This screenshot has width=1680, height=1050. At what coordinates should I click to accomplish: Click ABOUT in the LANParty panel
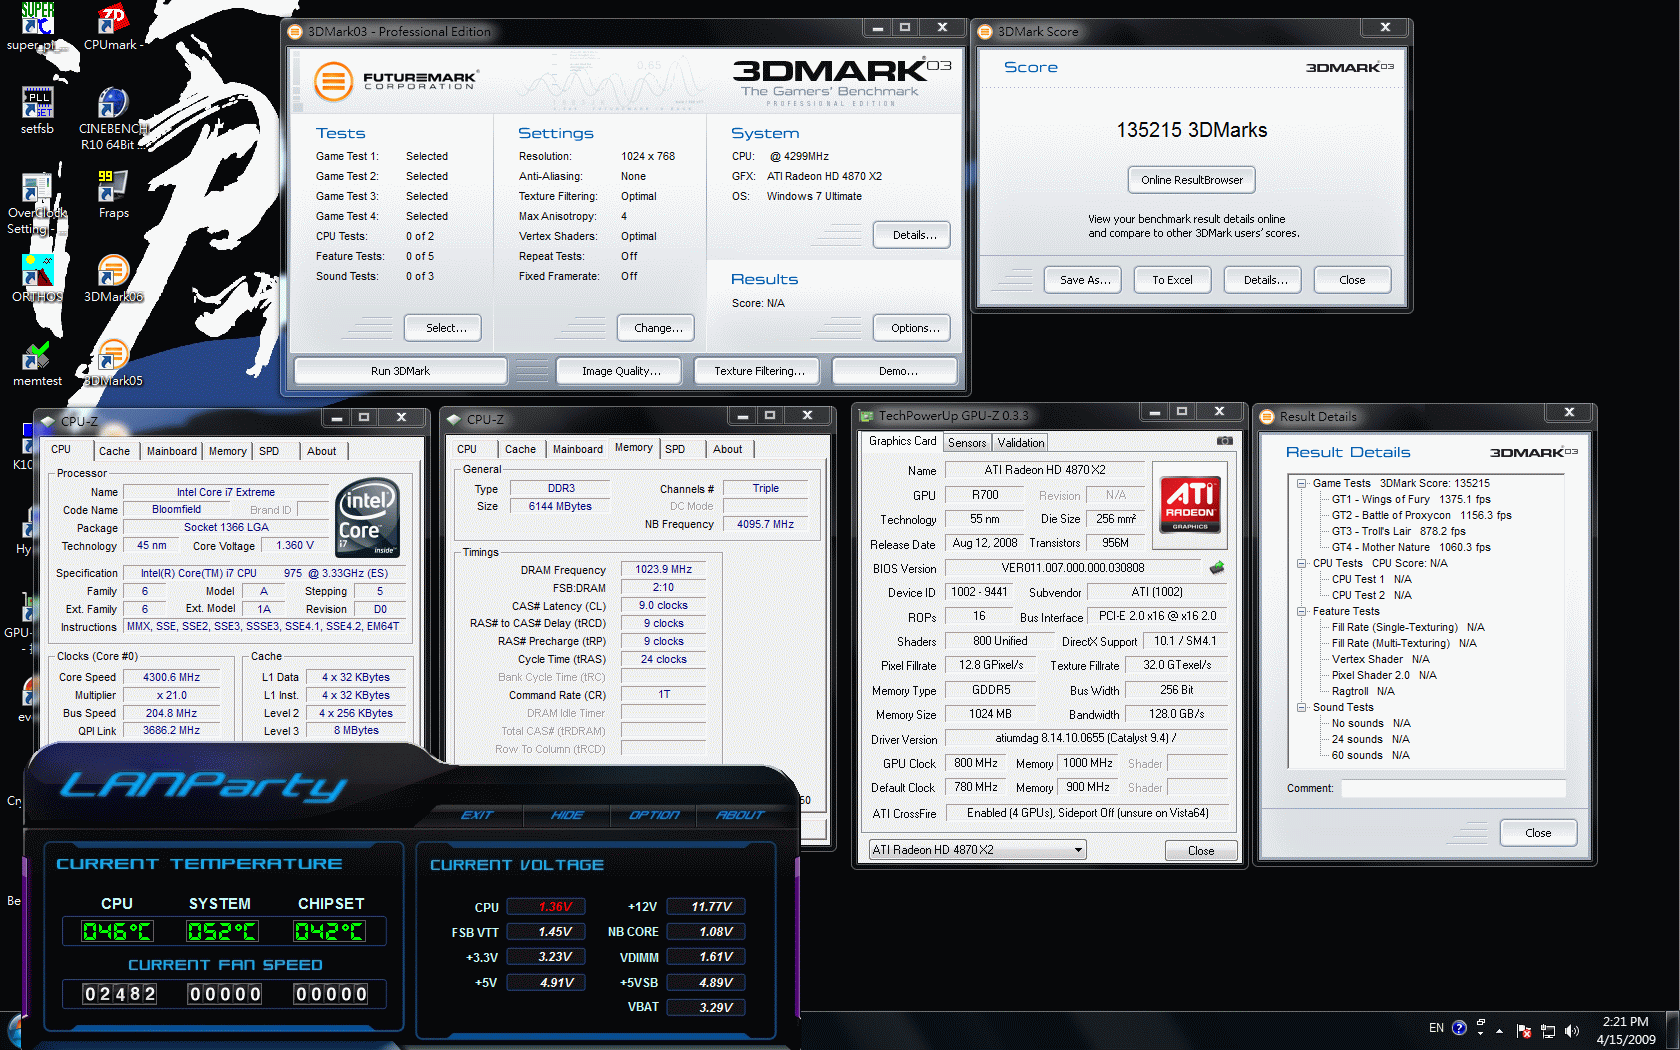coord(740,815)
